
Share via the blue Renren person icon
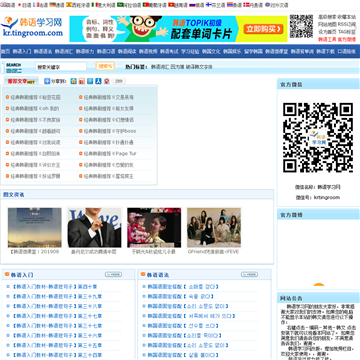coord(98,81)
